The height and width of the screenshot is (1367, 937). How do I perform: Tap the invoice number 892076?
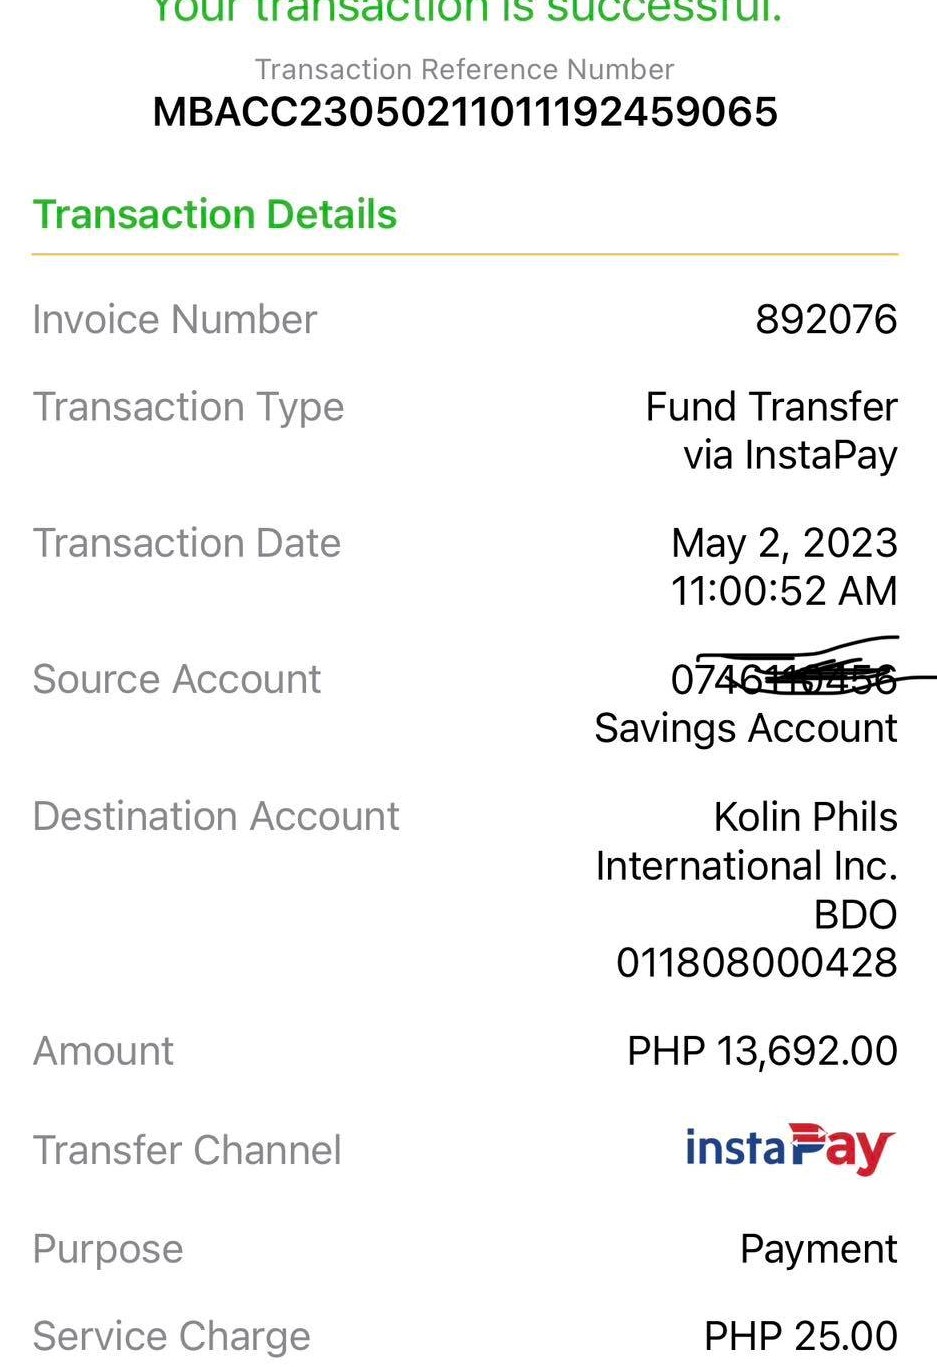(x=826, y=320)
